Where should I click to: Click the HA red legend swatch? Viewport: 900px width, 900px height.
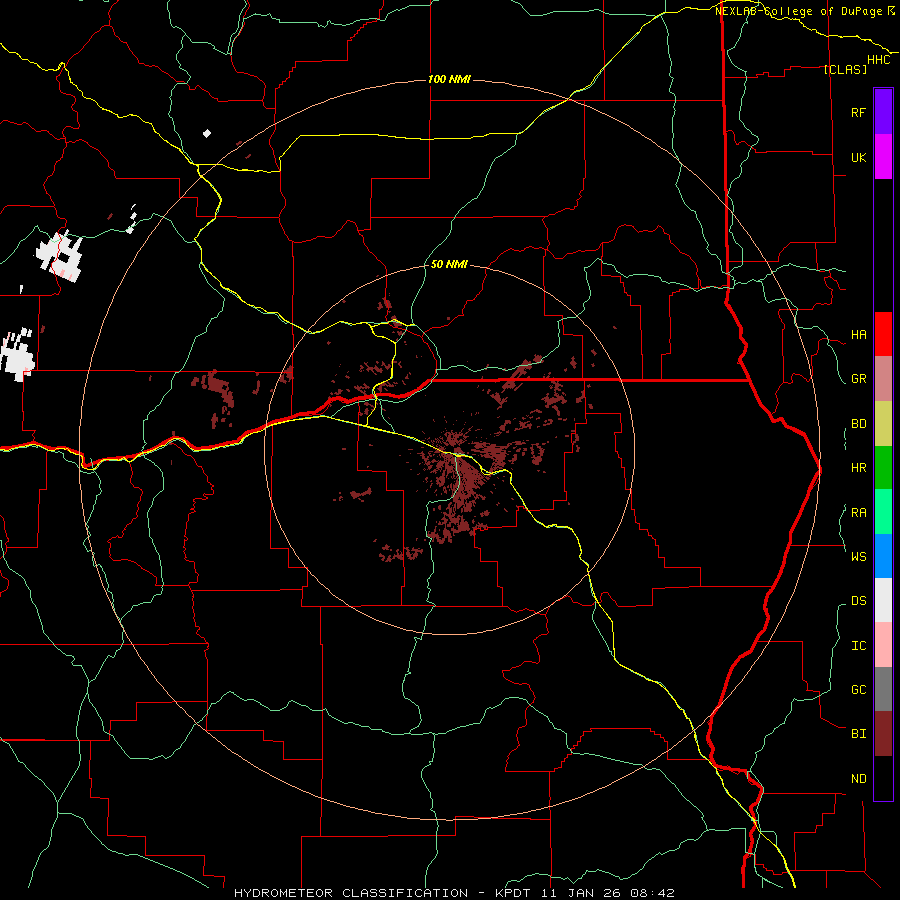click(883, 334)
